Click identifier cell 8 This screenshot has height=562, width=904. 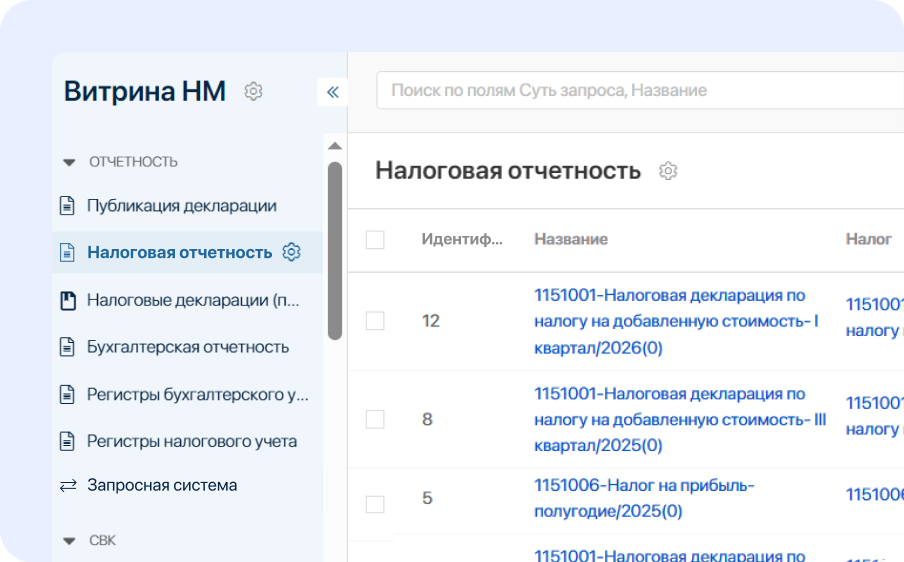coord(427,420)
